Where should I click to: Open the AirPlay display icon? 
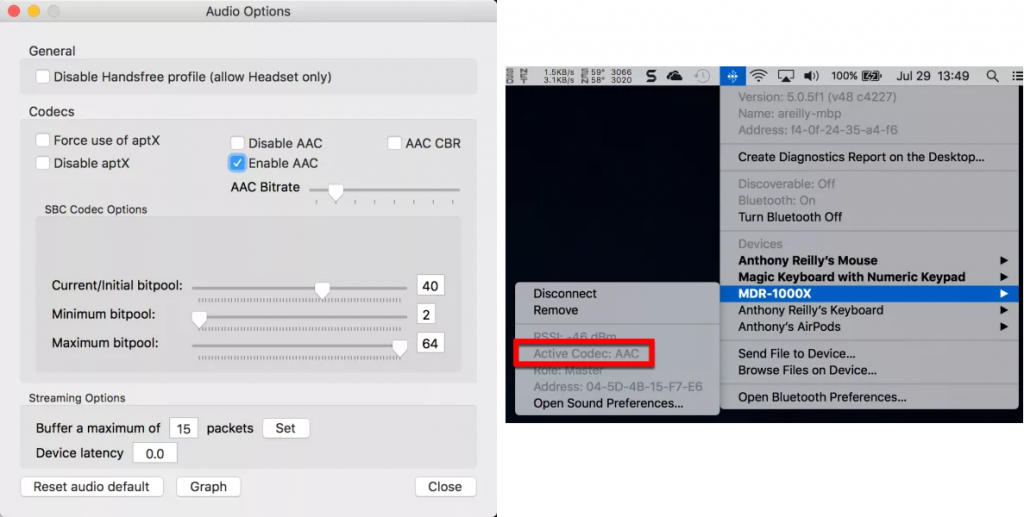(x=785, y=76)
